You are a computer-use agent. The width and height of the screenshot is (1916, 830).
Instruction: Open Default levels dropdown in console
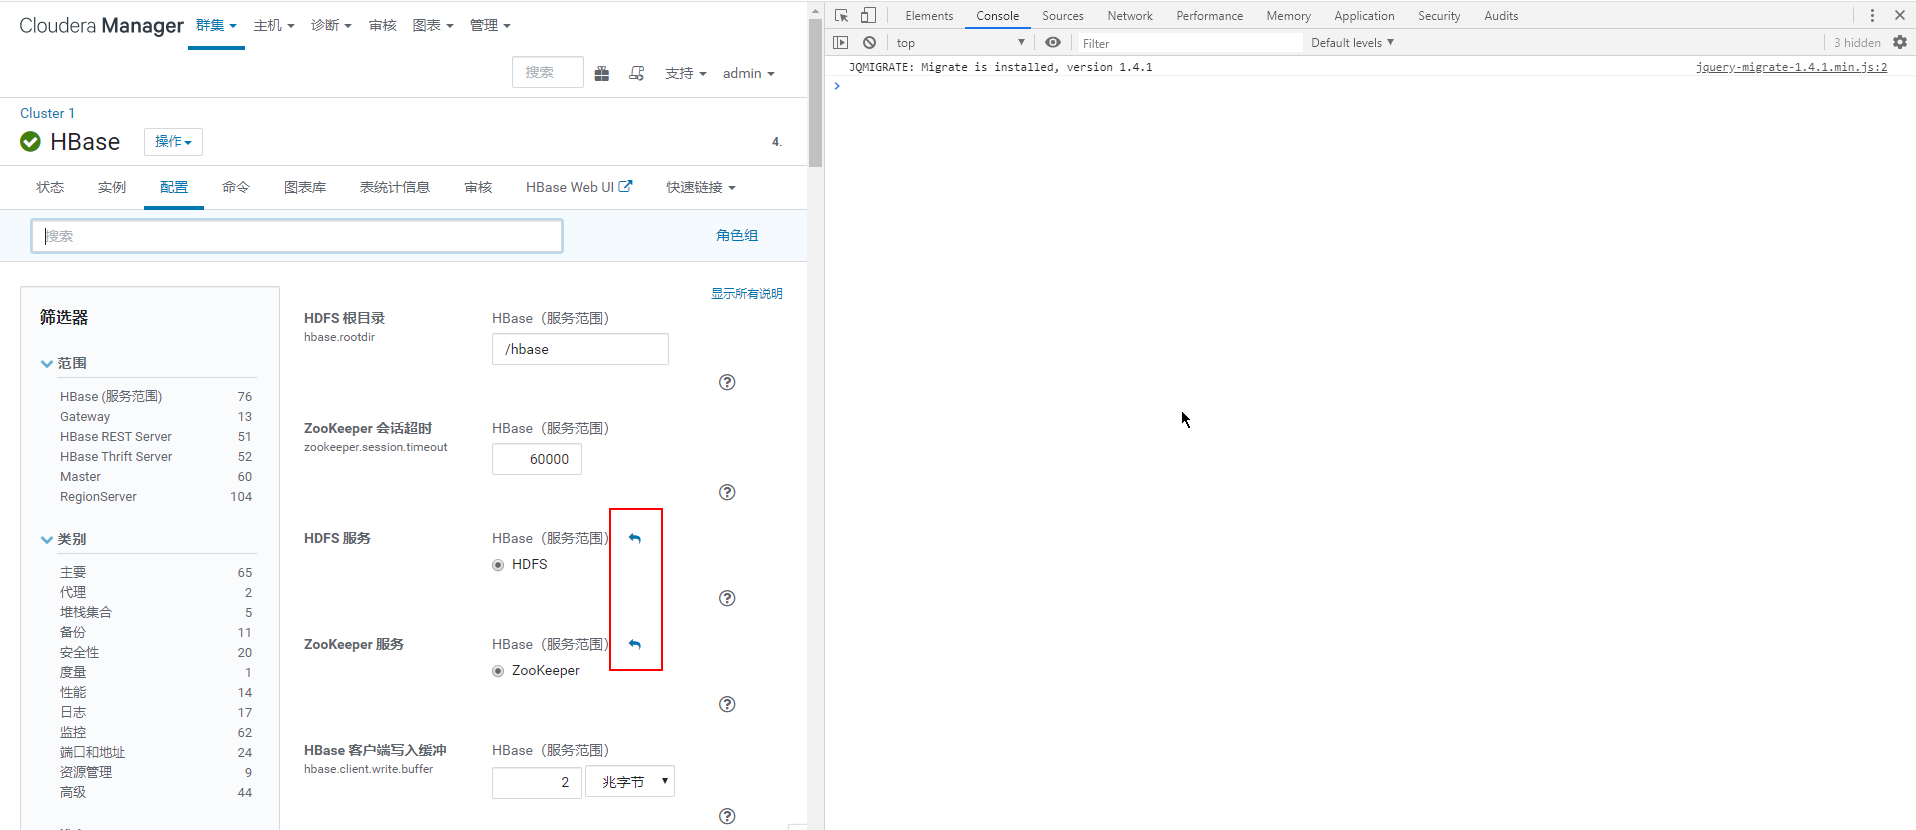[x=1352, y=43]
